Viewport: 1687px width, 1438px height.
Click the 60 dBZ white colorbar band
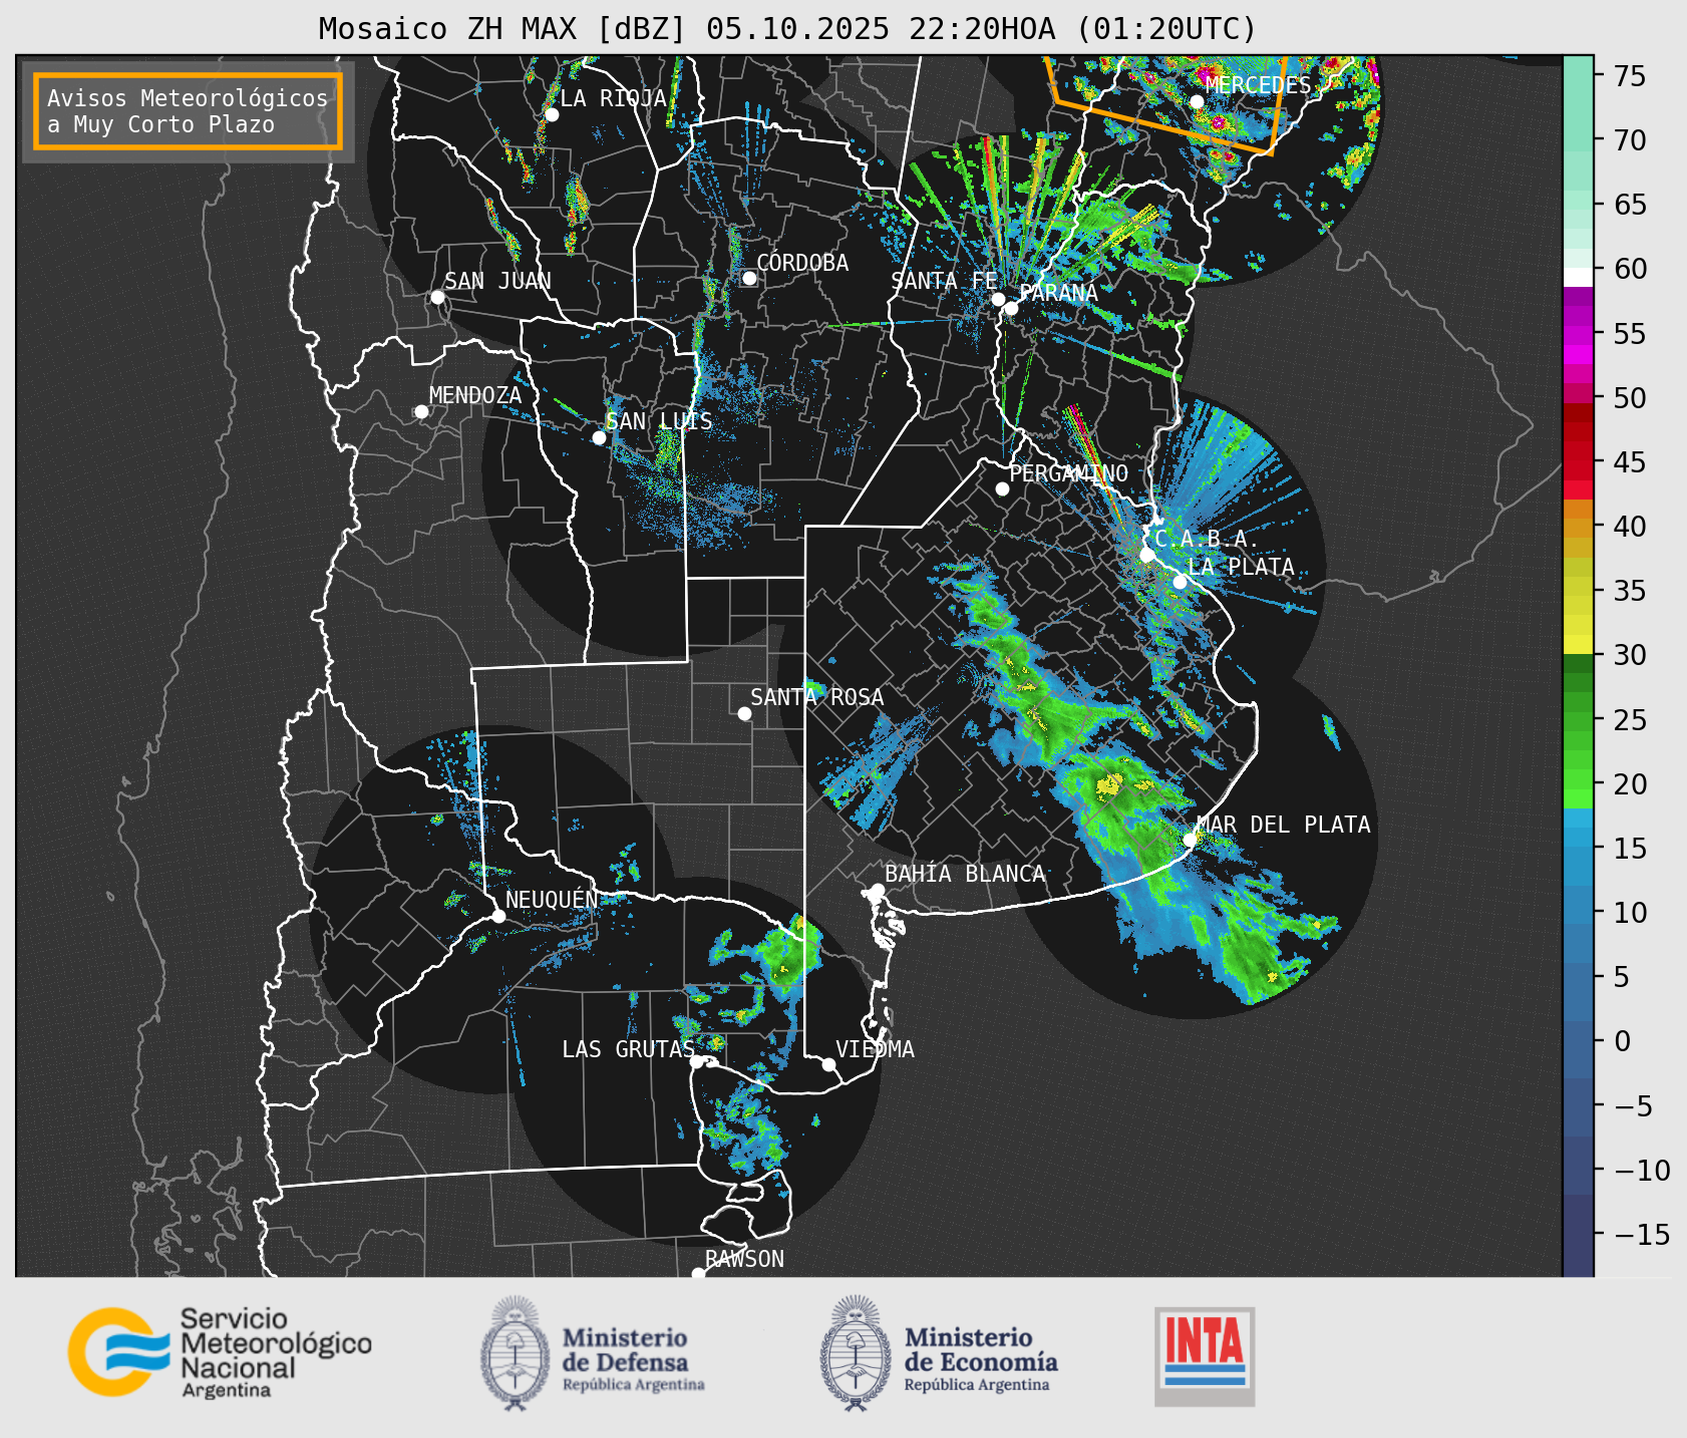tap(1578, 275)
